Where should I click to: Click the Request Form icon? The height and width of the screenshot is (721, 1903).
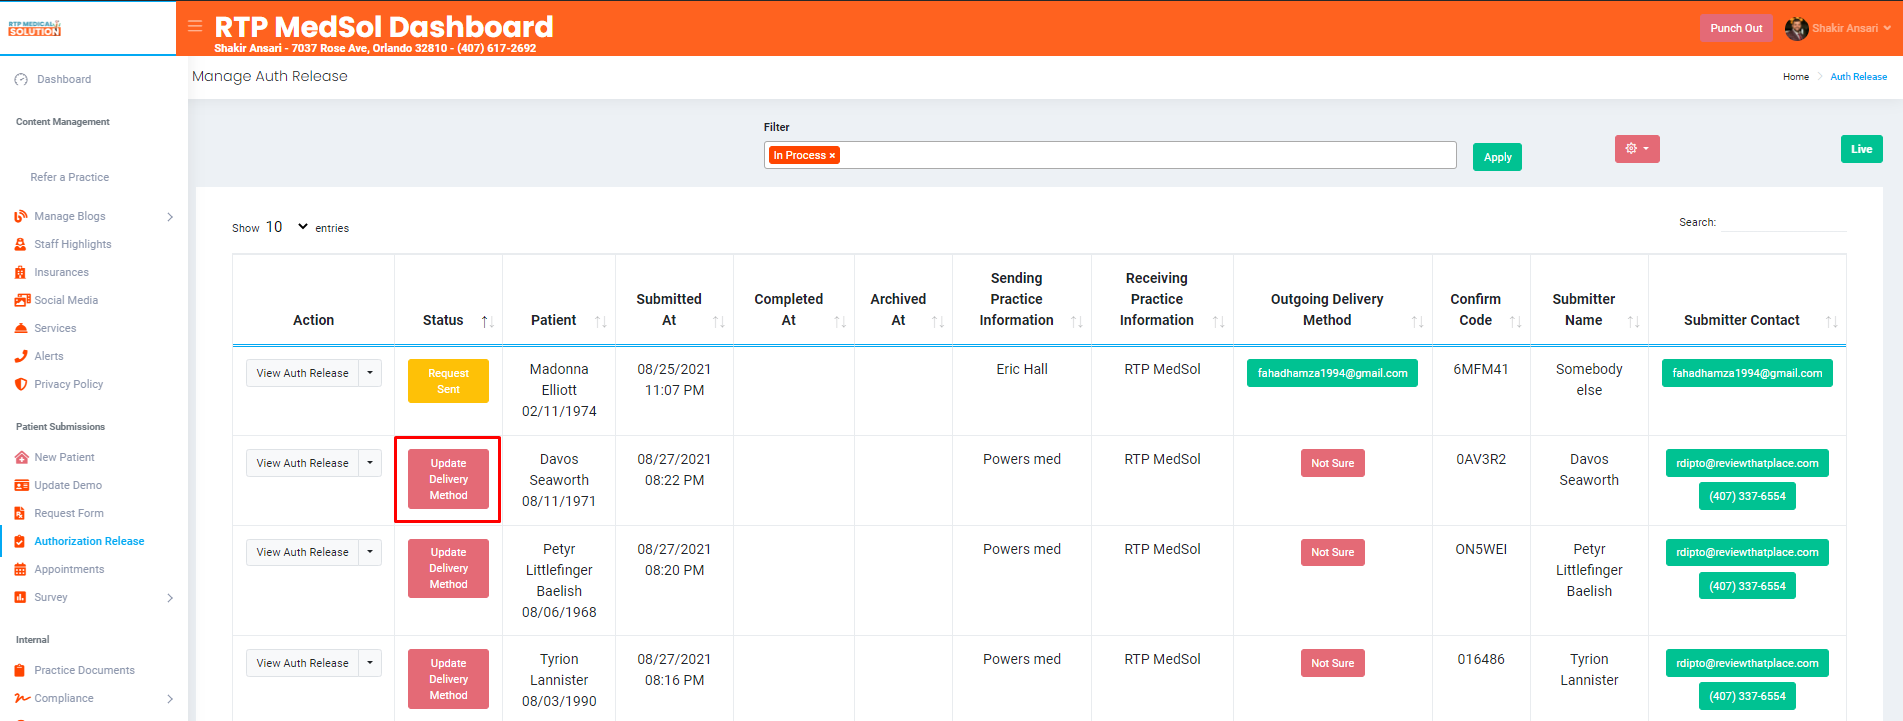(x=21, y=513)
